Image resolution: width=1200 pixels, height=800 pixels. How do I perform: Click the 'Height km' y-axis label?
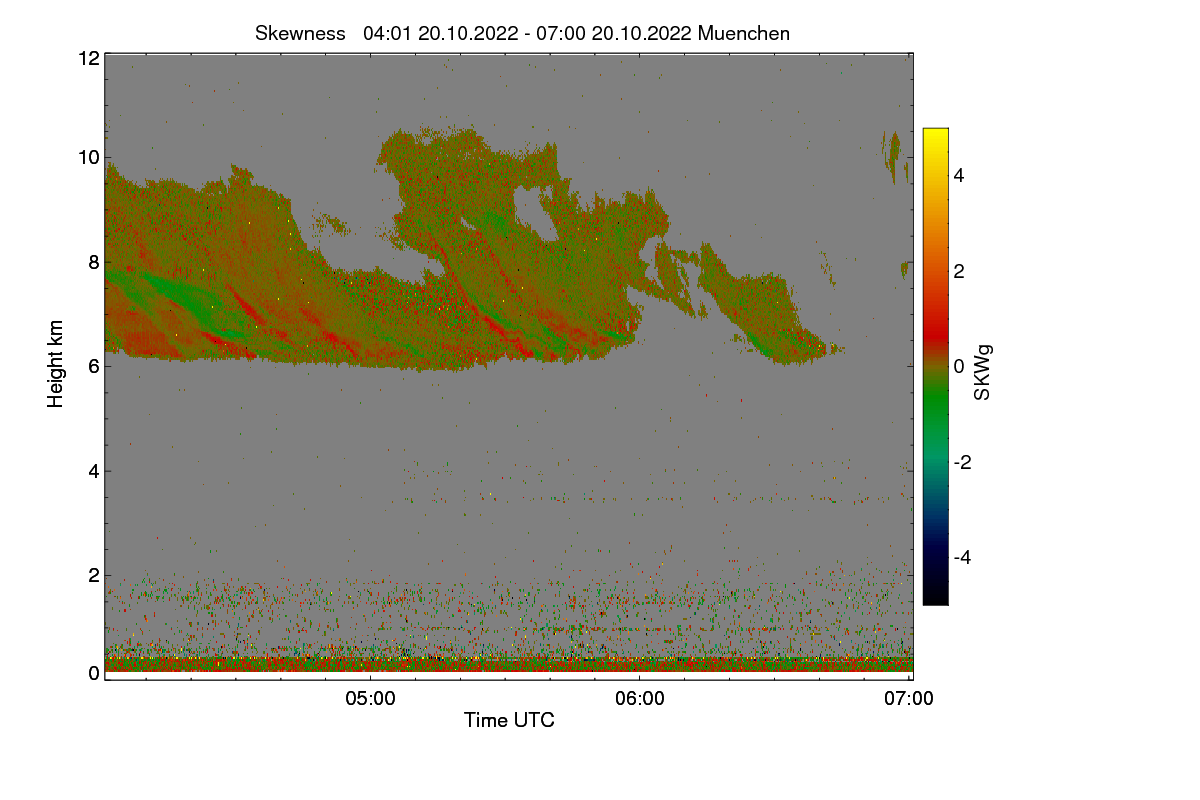point(56,364)
